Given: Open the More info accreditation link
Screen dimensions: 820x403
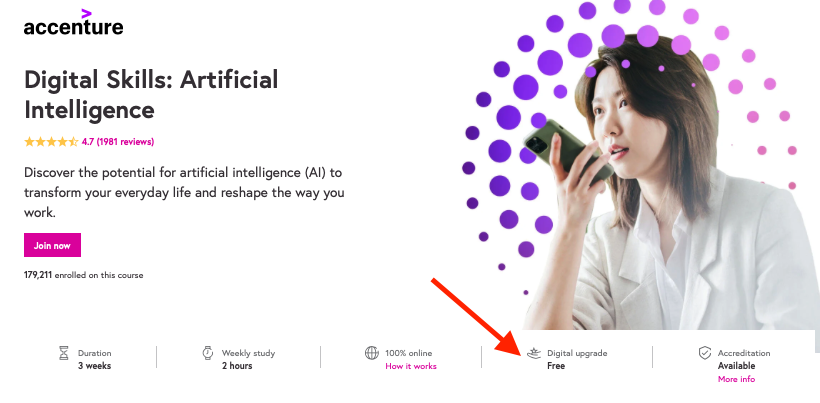Looking at the screenshot, I should coord(736,379).
